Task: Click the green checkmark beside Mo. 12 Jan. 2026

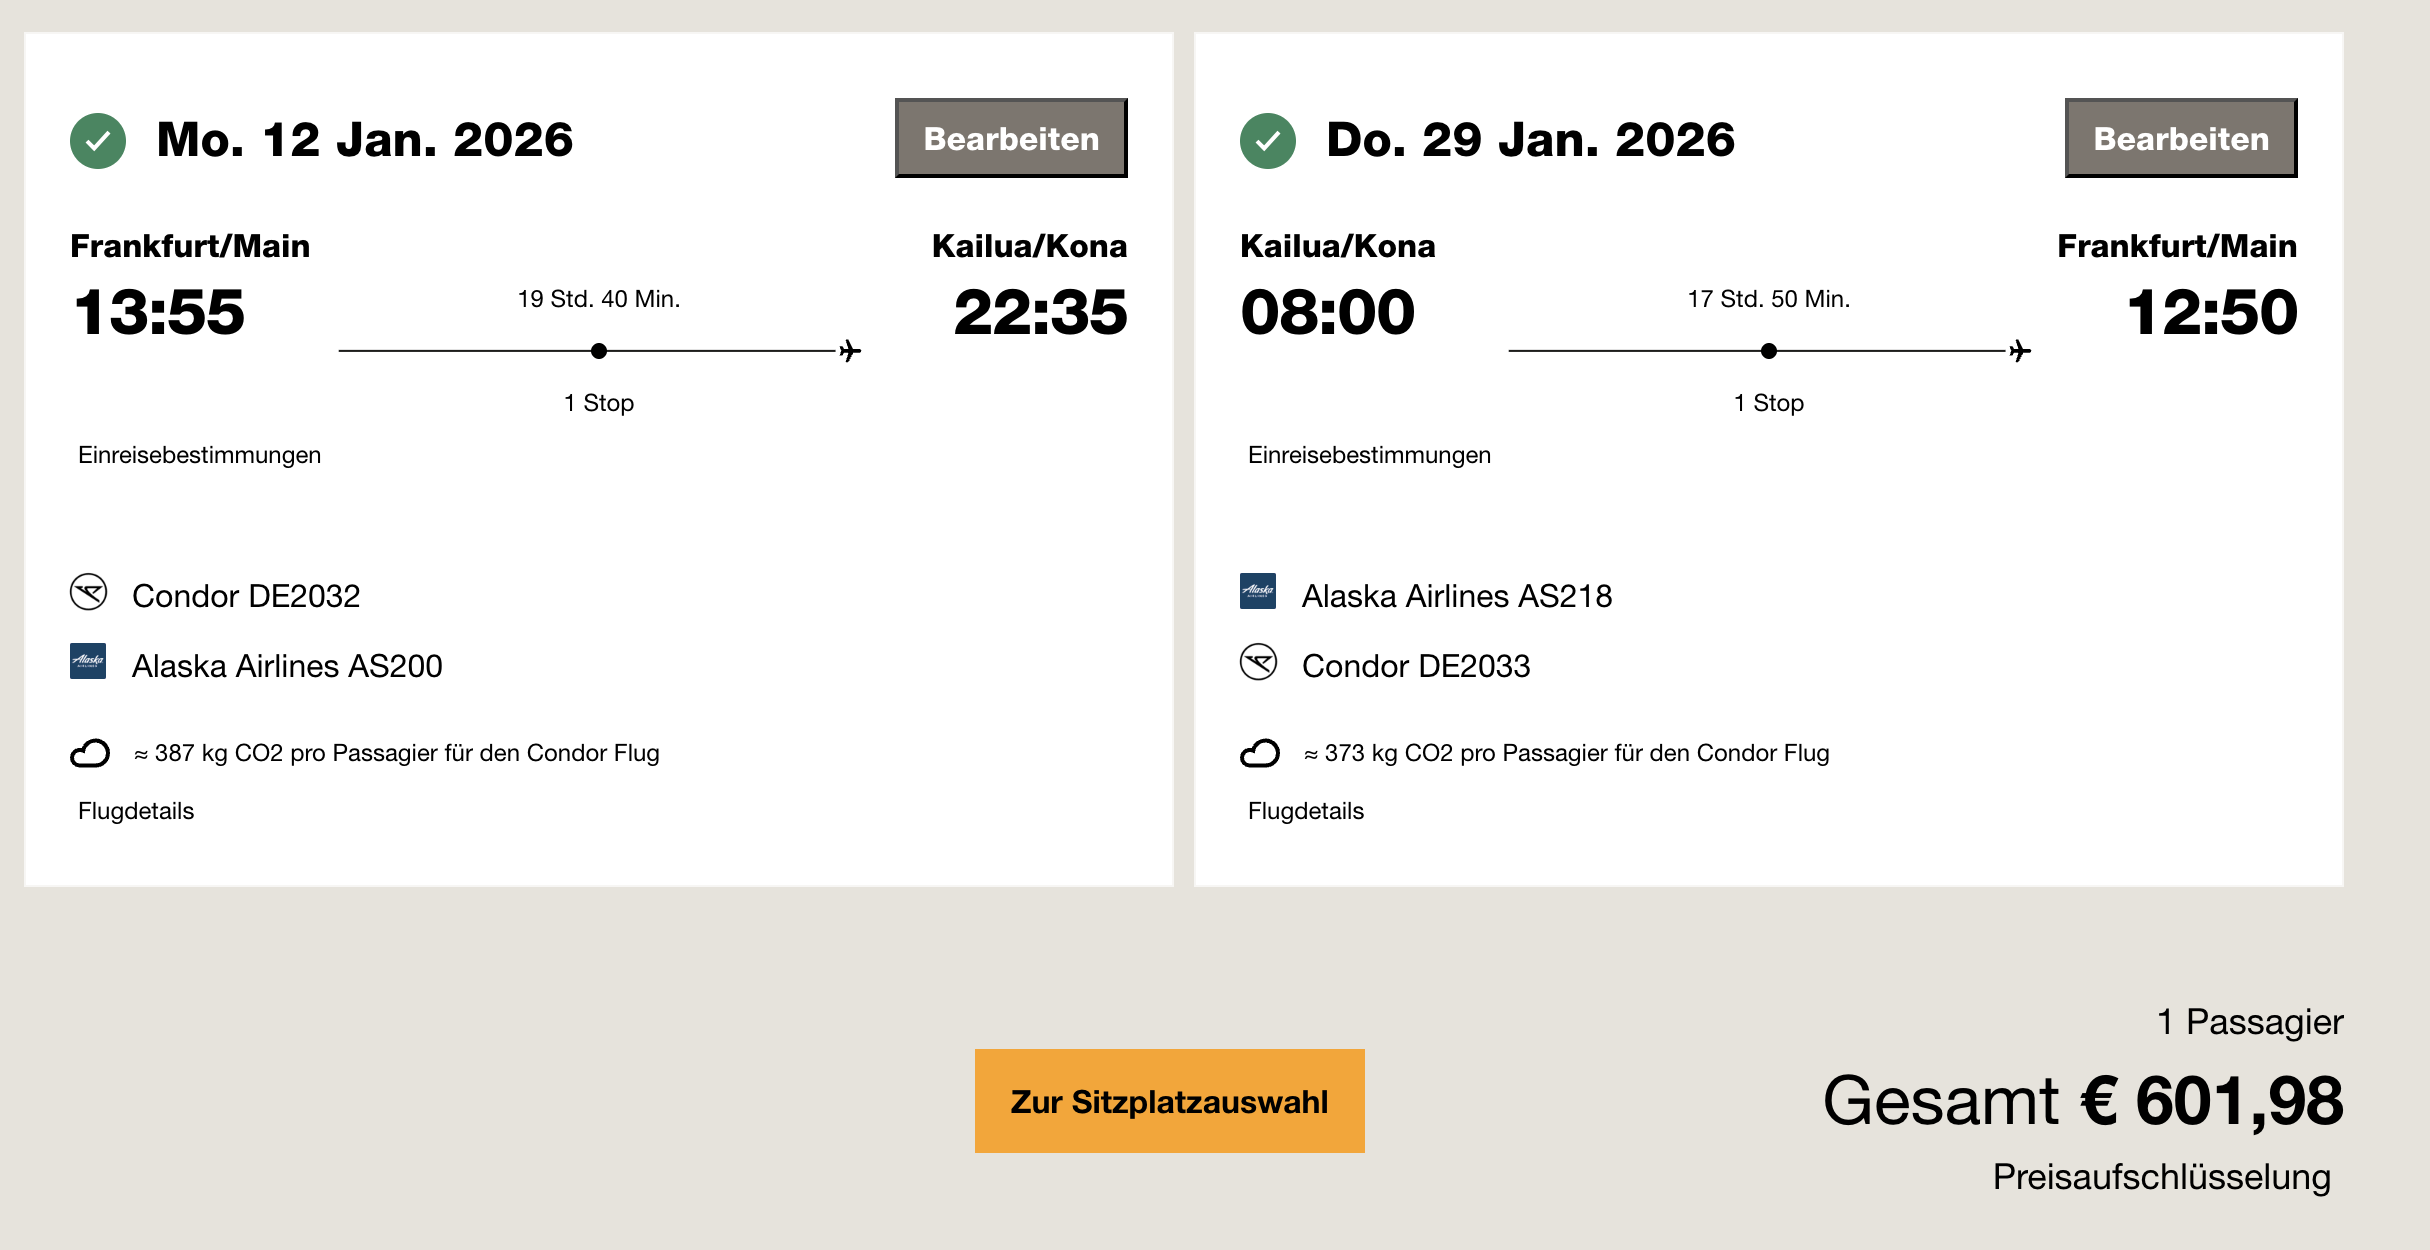Action: coord(98,141)
